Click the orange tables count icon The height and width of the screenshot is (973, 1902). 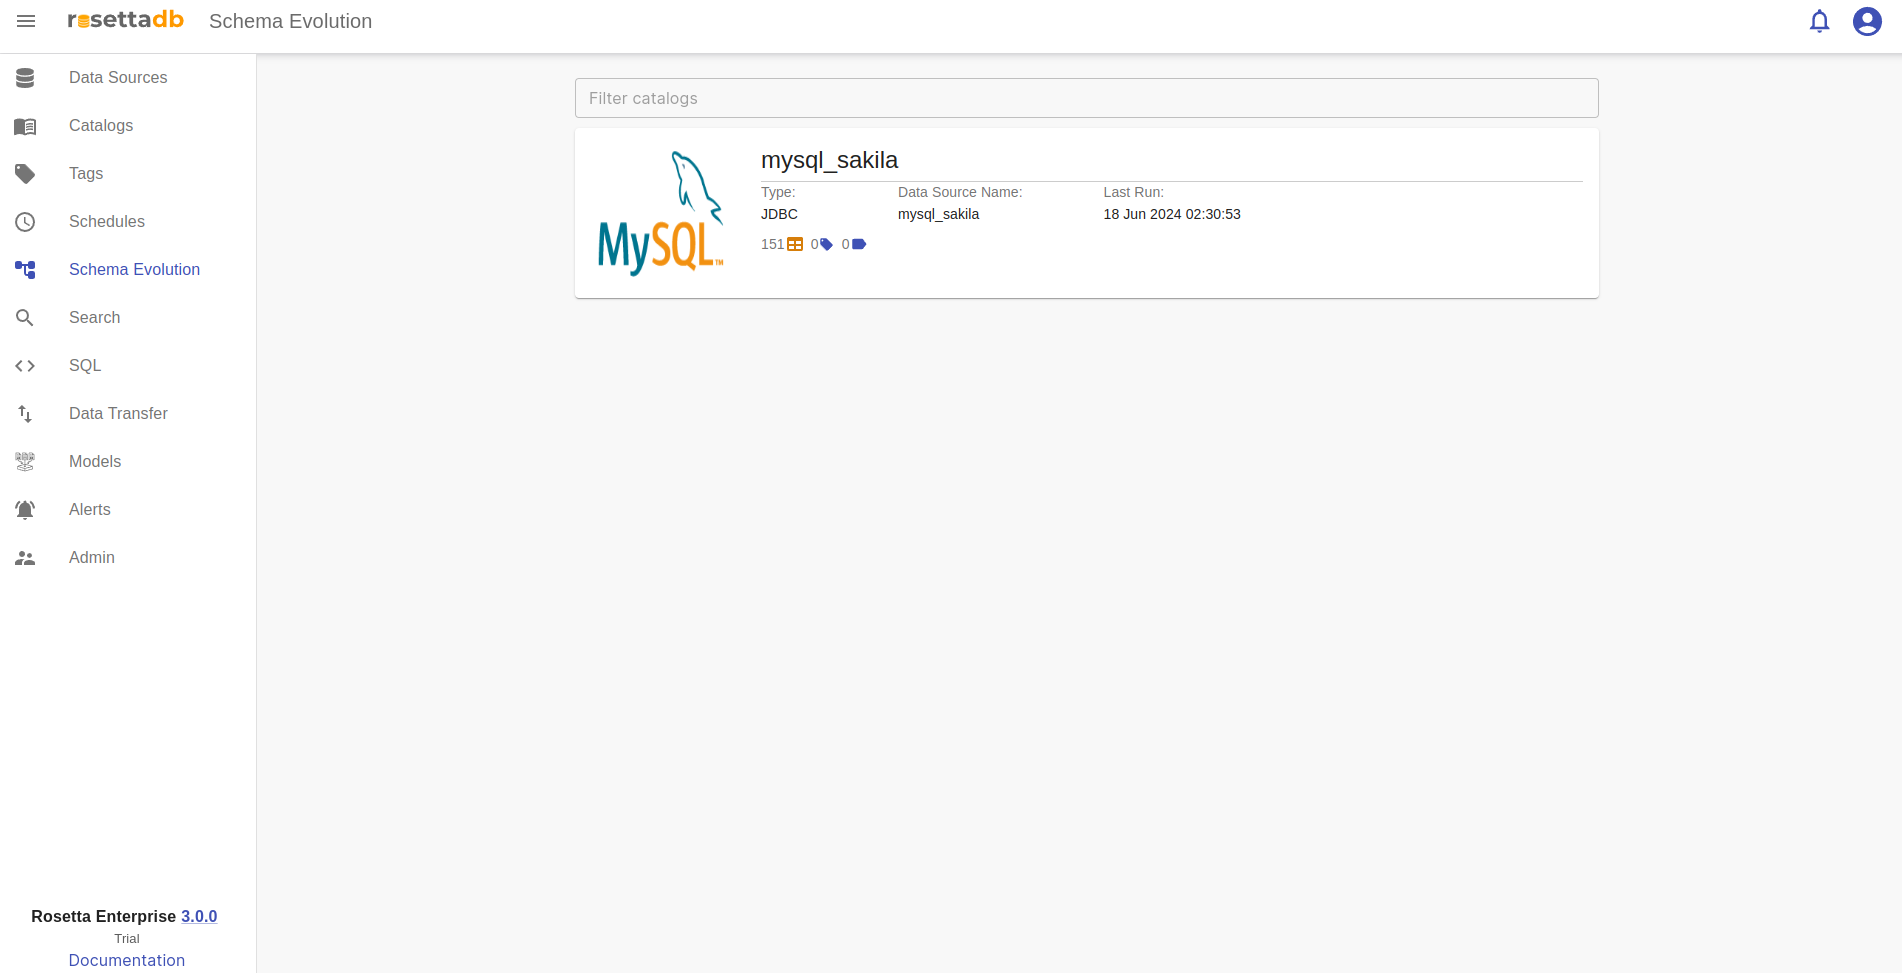pyautogui.click(x=795, y=244)
